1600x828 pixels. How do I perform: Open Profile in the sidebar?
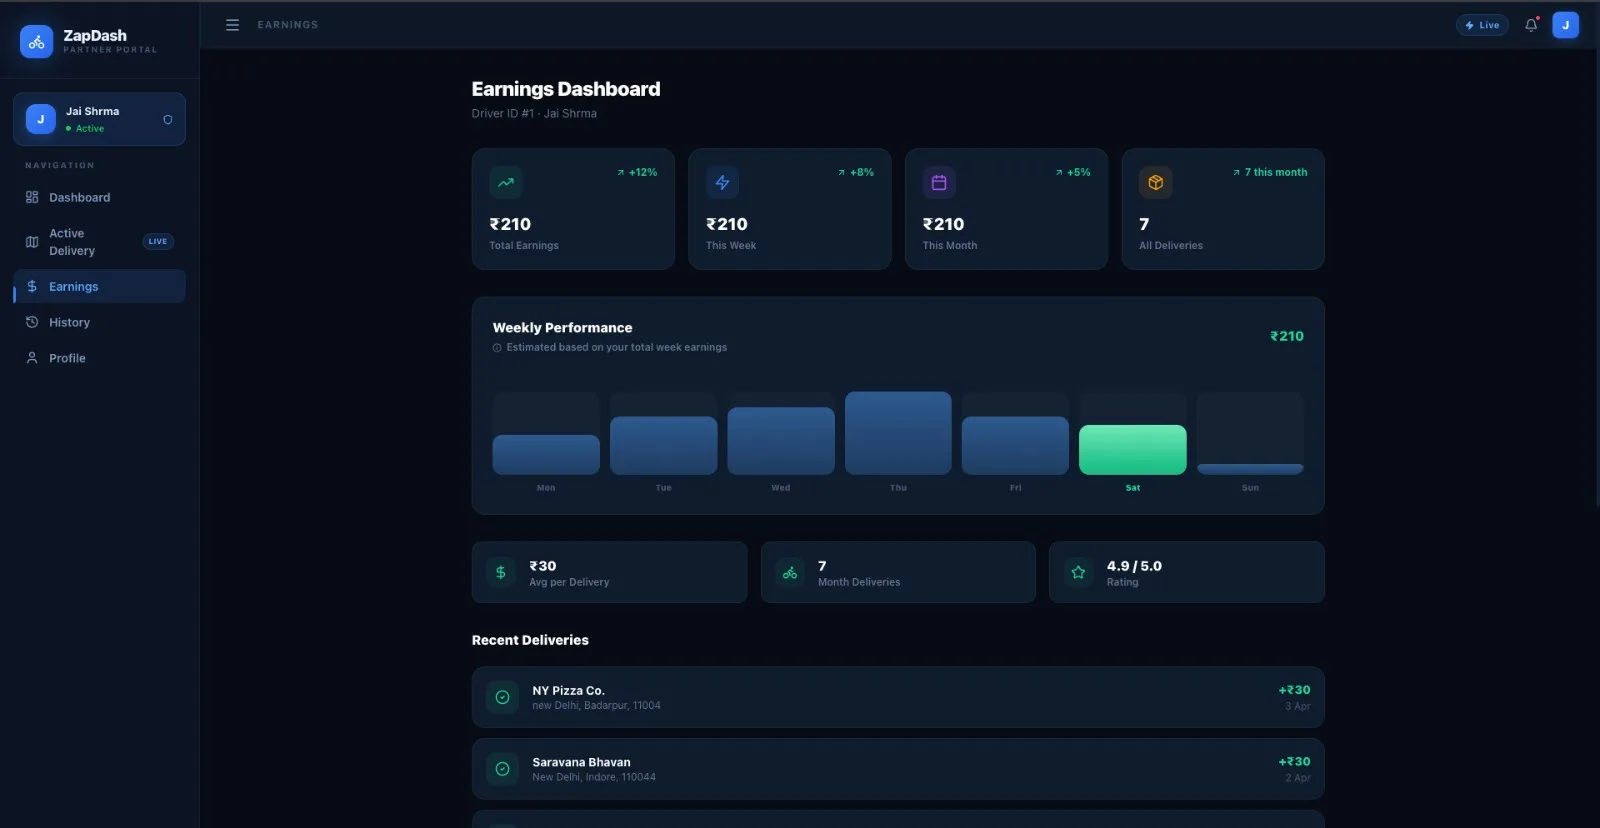[x=99, y=358]
